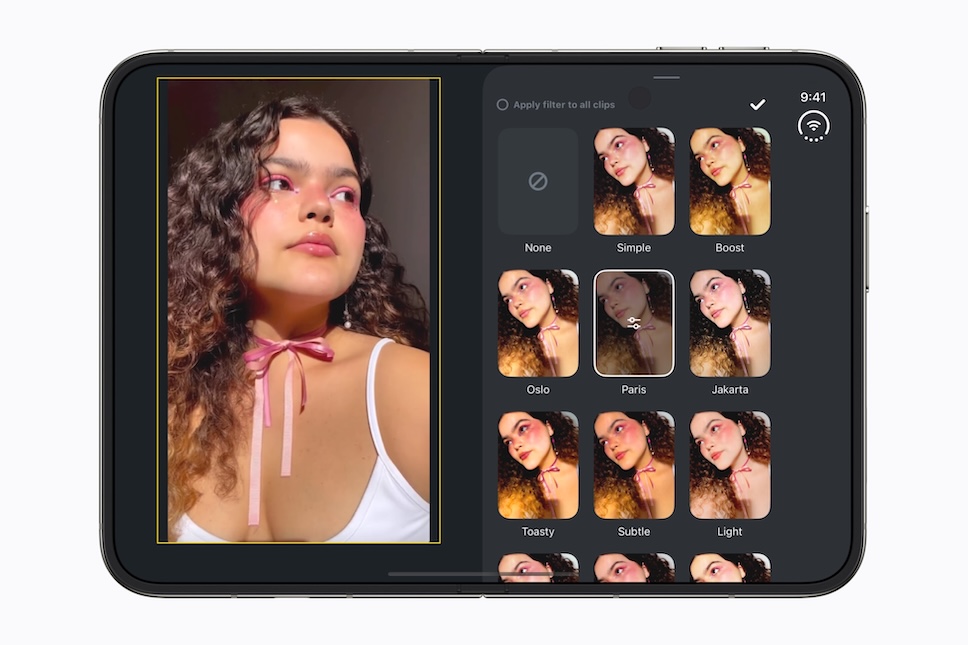Click the Simple label text
Screen dimensions: 968x645
click(x=633, y=248)
